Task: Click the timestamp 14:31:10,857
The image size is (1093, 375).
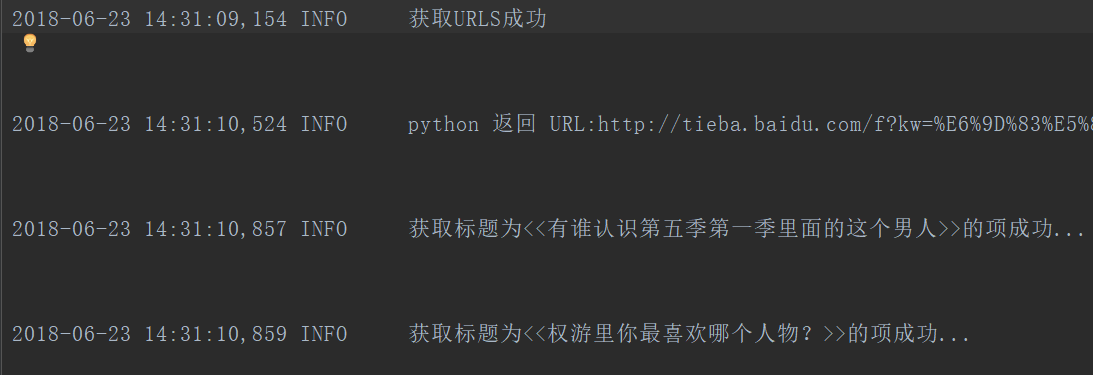Action: point(215,229)
